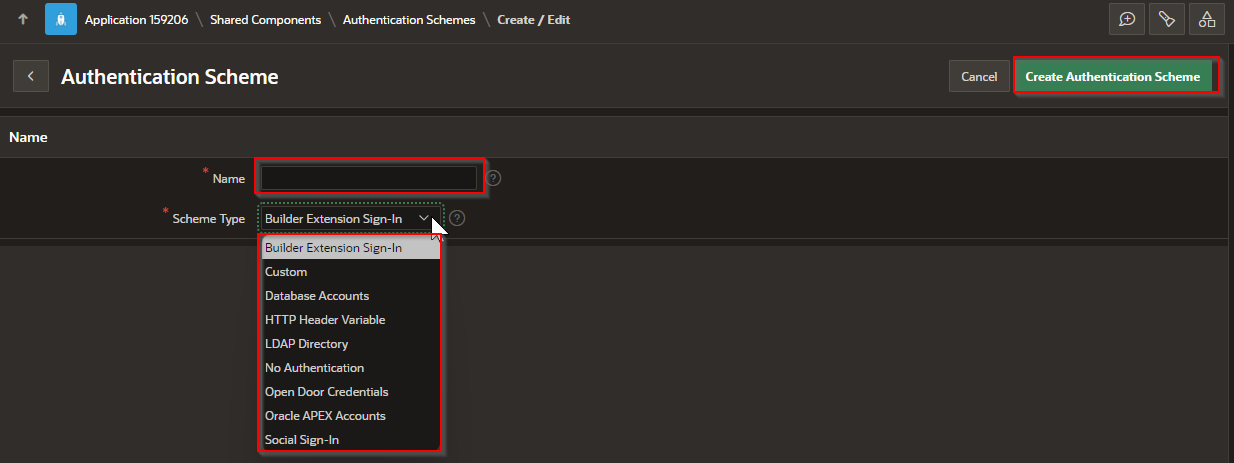Open the page utilities wrench icon

[1167, 19]
